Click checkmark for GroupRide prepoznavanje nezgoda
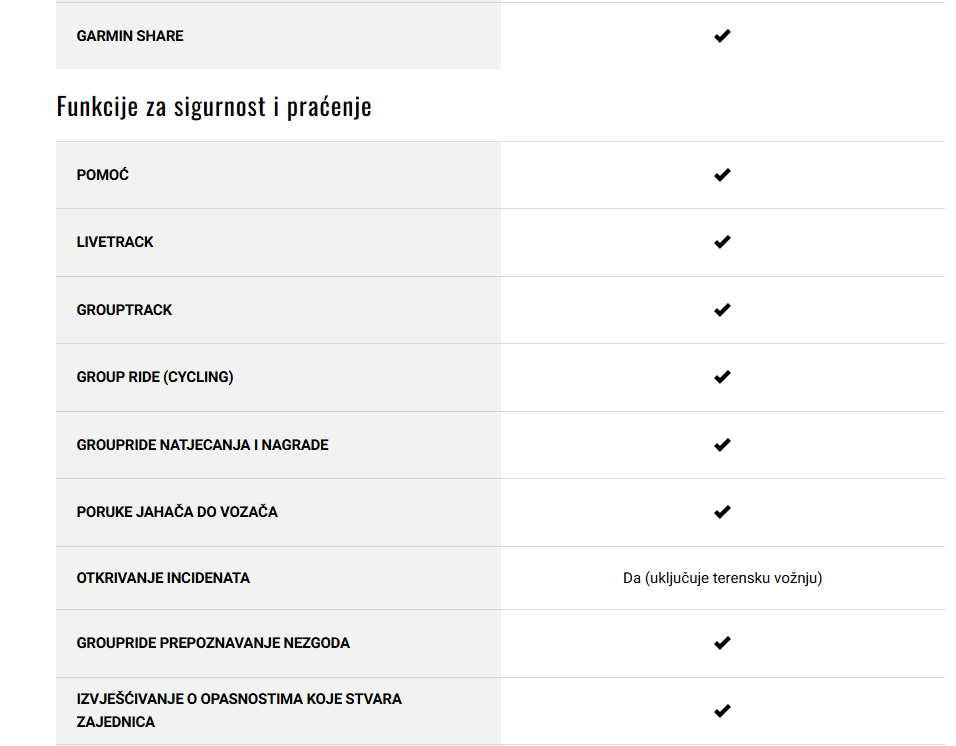 (722, 643)
